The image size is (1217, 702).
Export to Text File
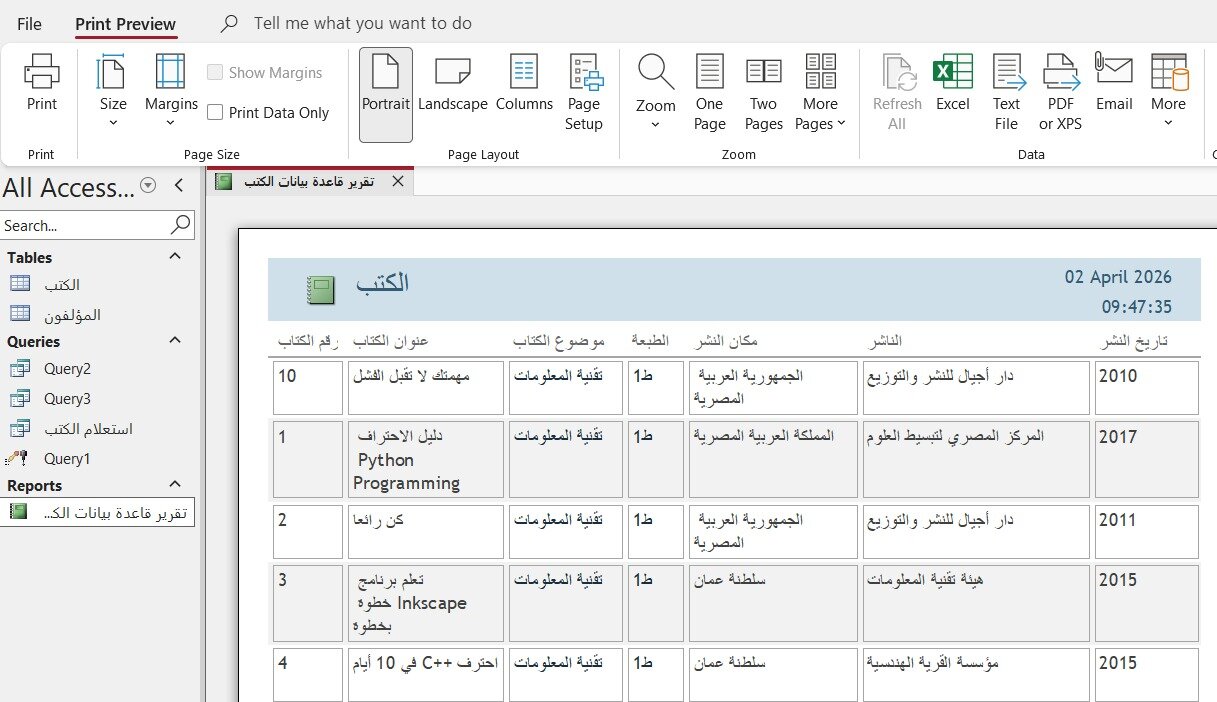[1006, 93]
